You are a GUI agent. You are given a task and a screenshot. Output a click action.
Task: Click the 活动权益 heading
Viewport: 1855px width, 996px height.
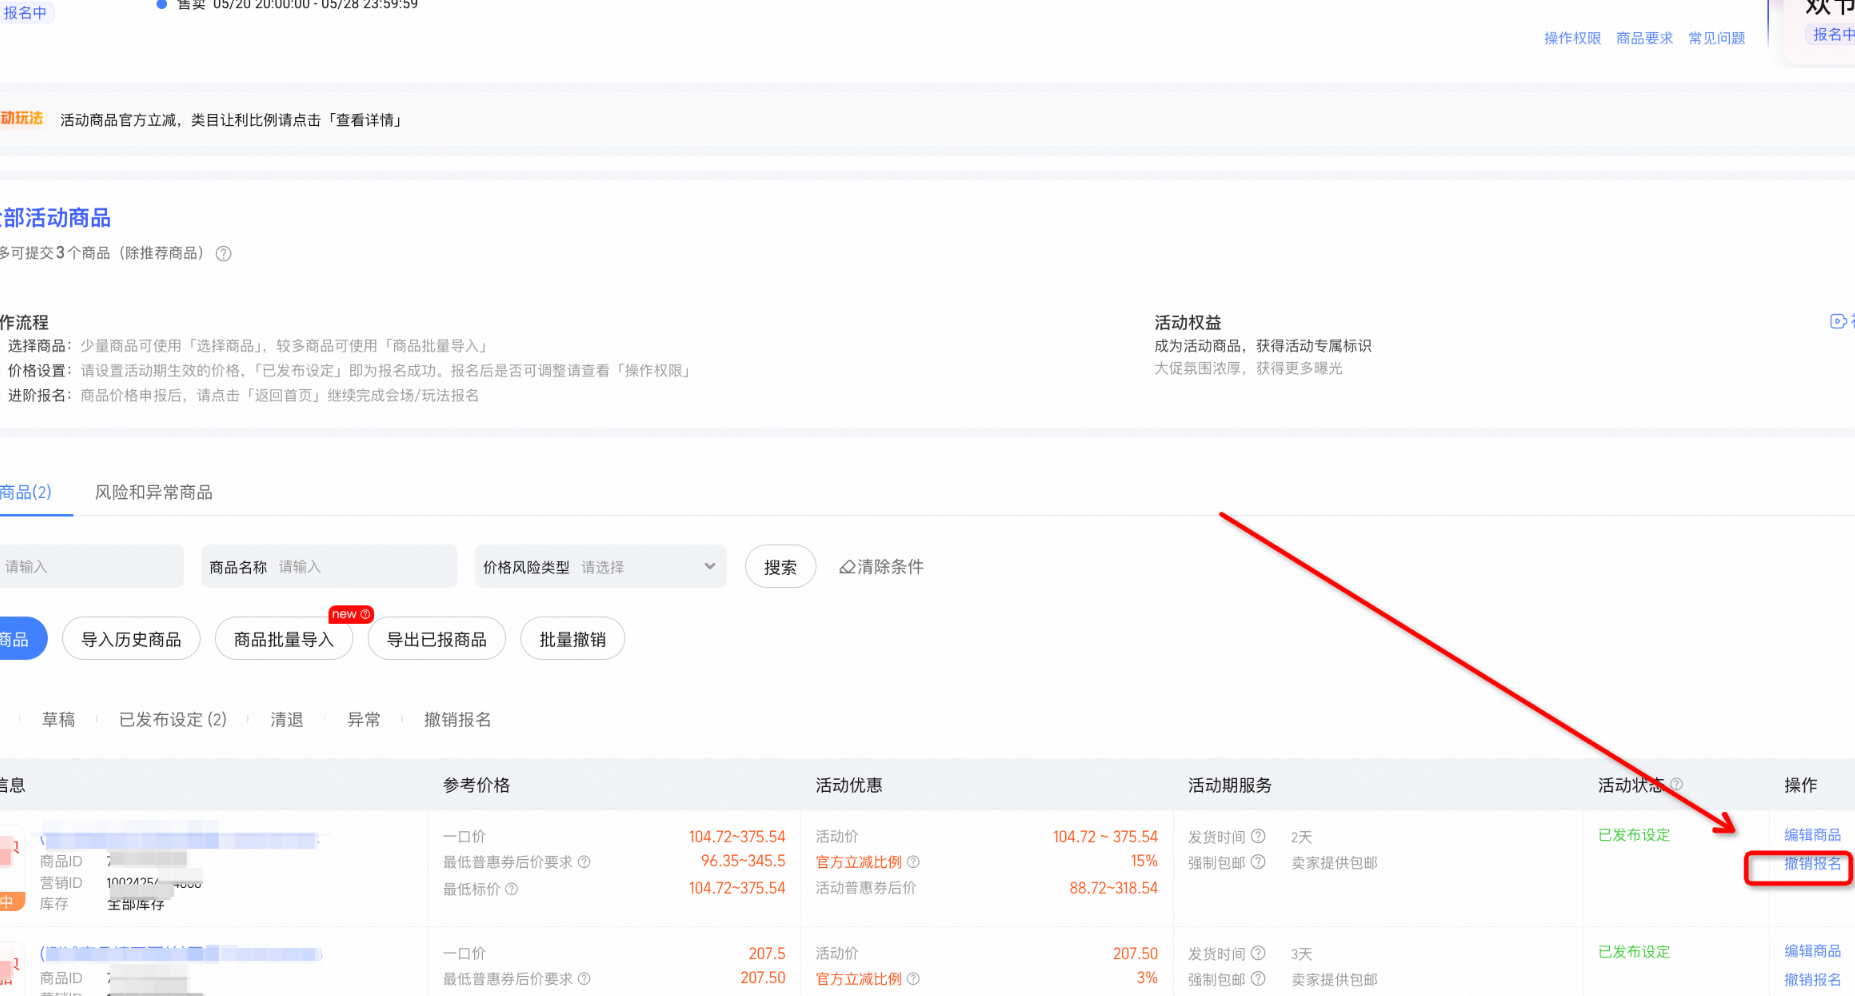1188,322
